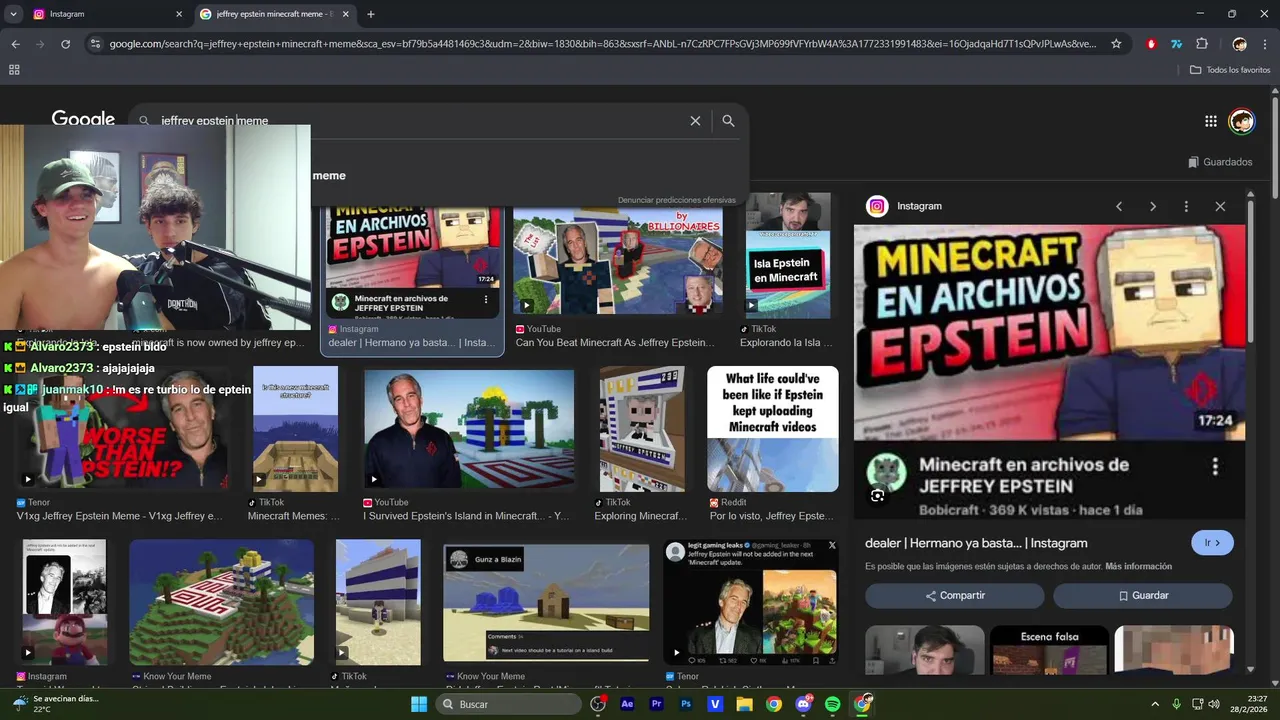Open the tab search dropdown arrow
Image resolution: width=1280 pixels, height=720 pixels.
[x=13, y=14]
